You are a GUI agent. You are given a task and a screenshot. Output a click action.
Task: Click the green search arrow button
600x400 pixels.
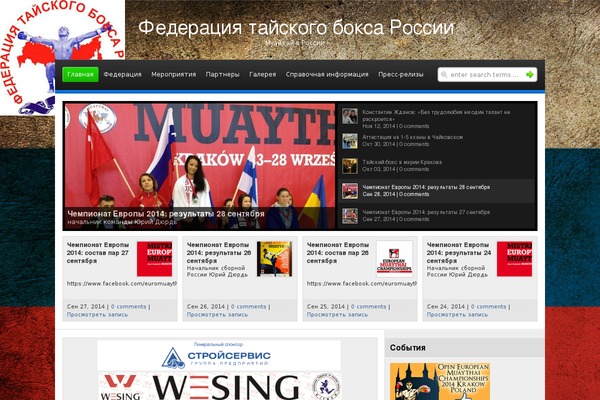[530, 75]
